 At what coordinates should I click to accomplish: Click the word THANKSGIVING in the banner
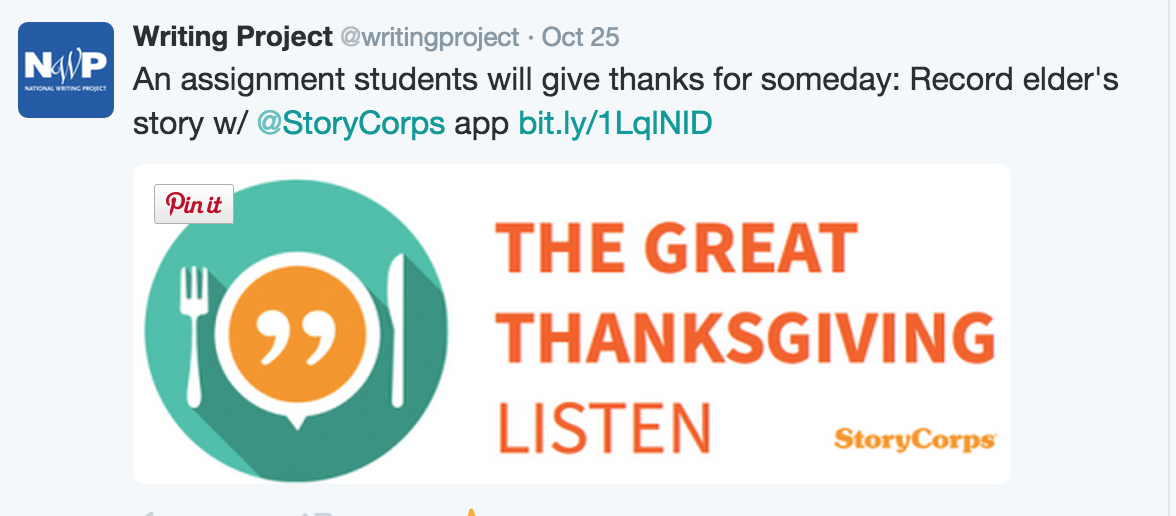[x=745, y=338]
